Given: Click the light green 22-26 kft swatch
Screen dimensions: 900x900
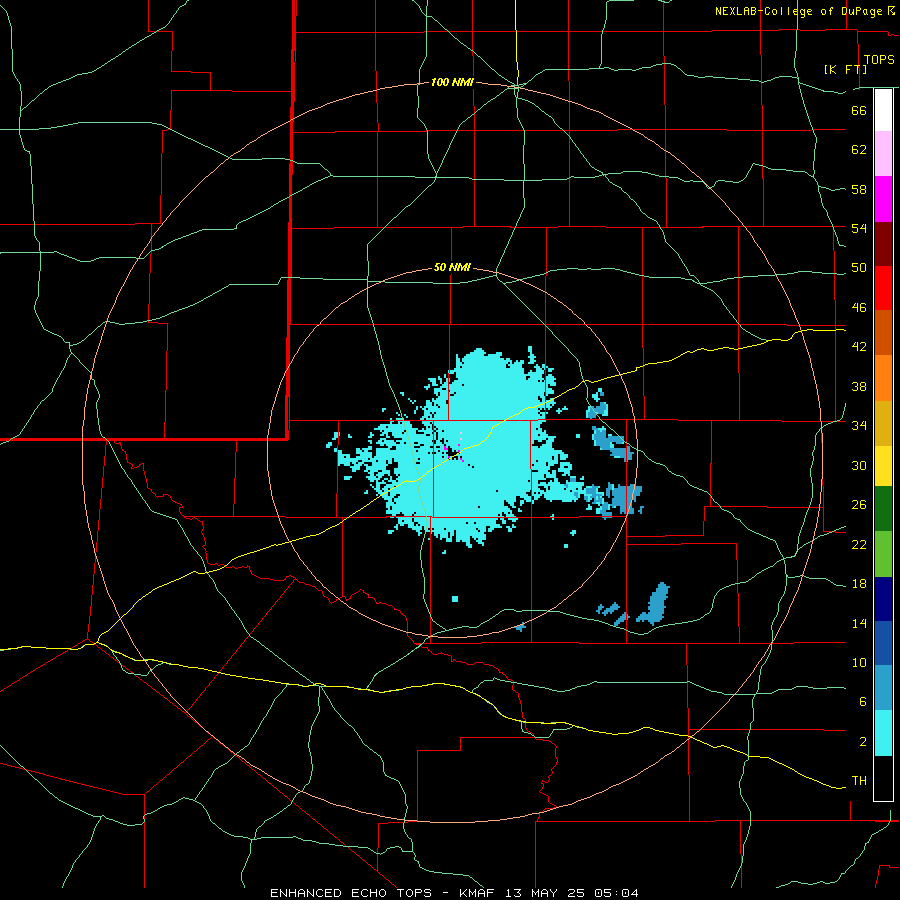Looking at the screenshot, I should pyautogui.click(x=883, y=554).
